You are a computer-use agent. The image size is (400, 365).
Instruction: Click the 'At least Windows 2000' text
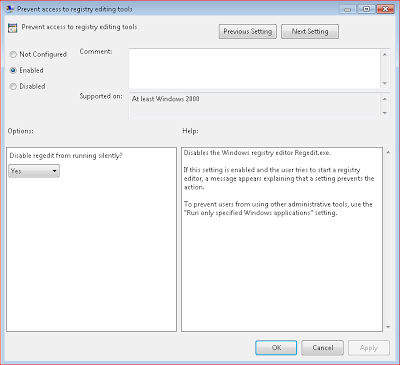click(166, 99)
